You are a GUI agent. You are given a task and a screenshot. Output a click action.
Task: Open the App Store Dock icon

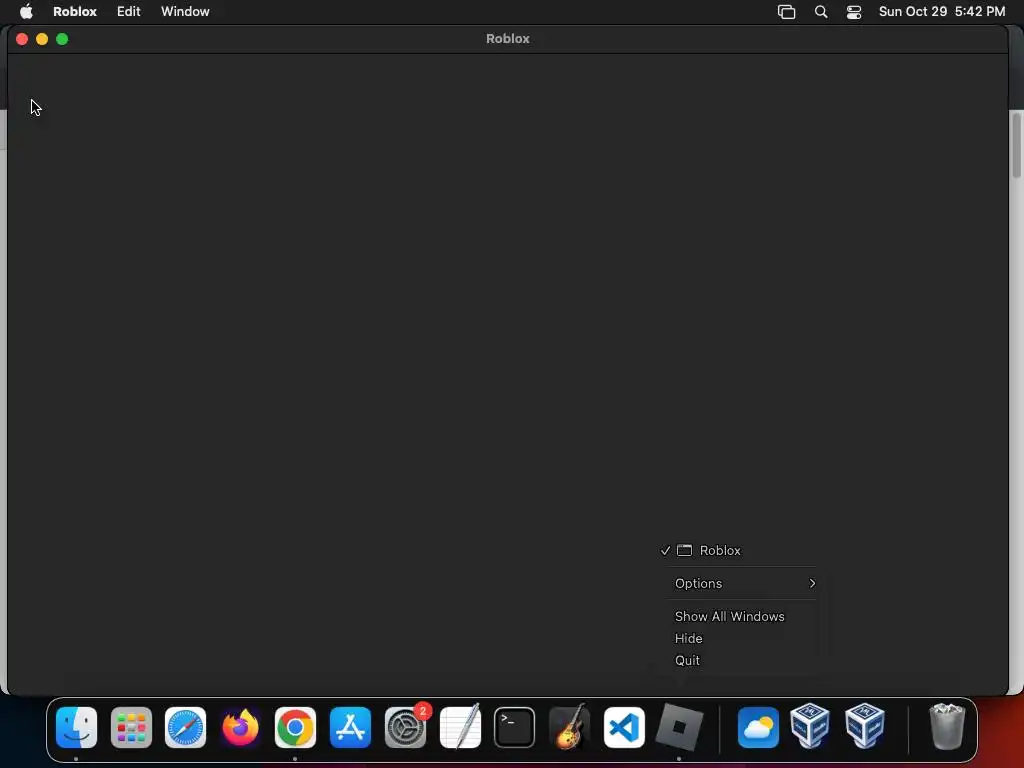point(350,727)
